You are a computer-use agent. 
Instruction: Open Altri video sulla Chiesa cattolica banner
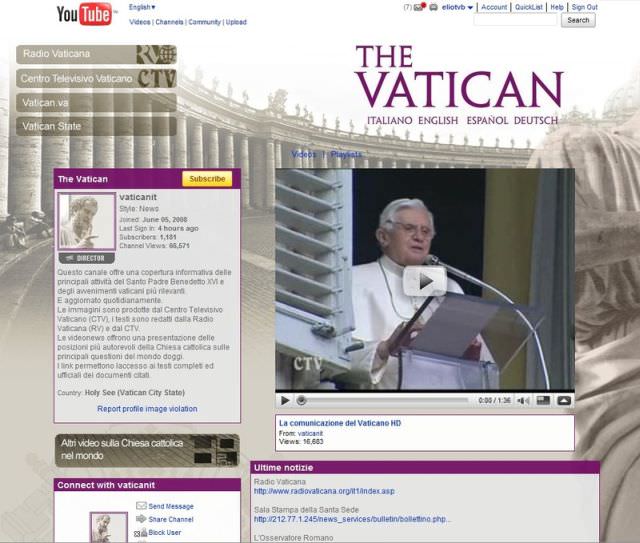(147, 450)
